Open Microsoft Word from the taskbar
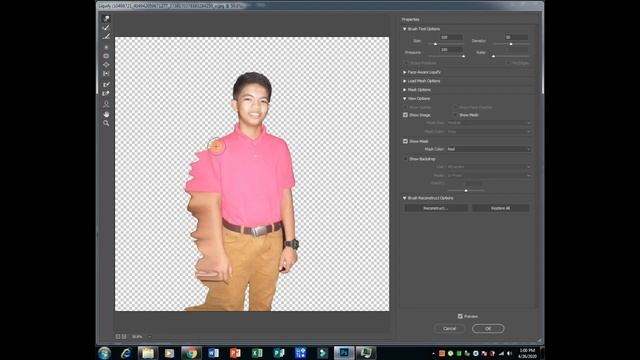Image resolution: width=640 pixels, height=360 pixels. [x=213, y=353]
